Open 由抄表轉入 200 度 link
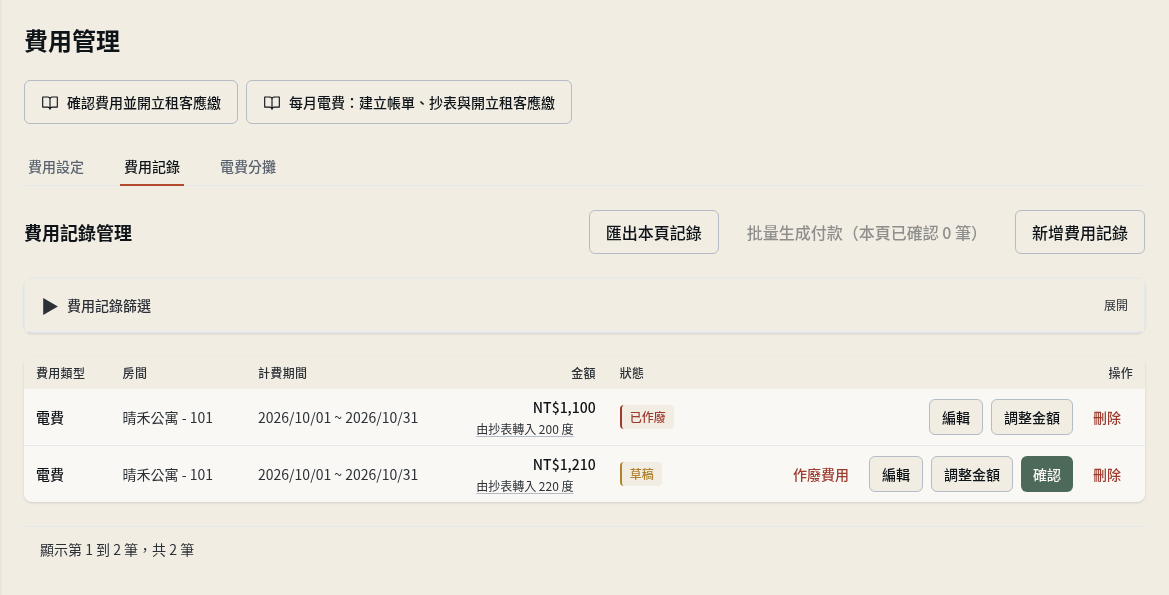Screen dimensions: 1169x595 [x=525, y=430]
